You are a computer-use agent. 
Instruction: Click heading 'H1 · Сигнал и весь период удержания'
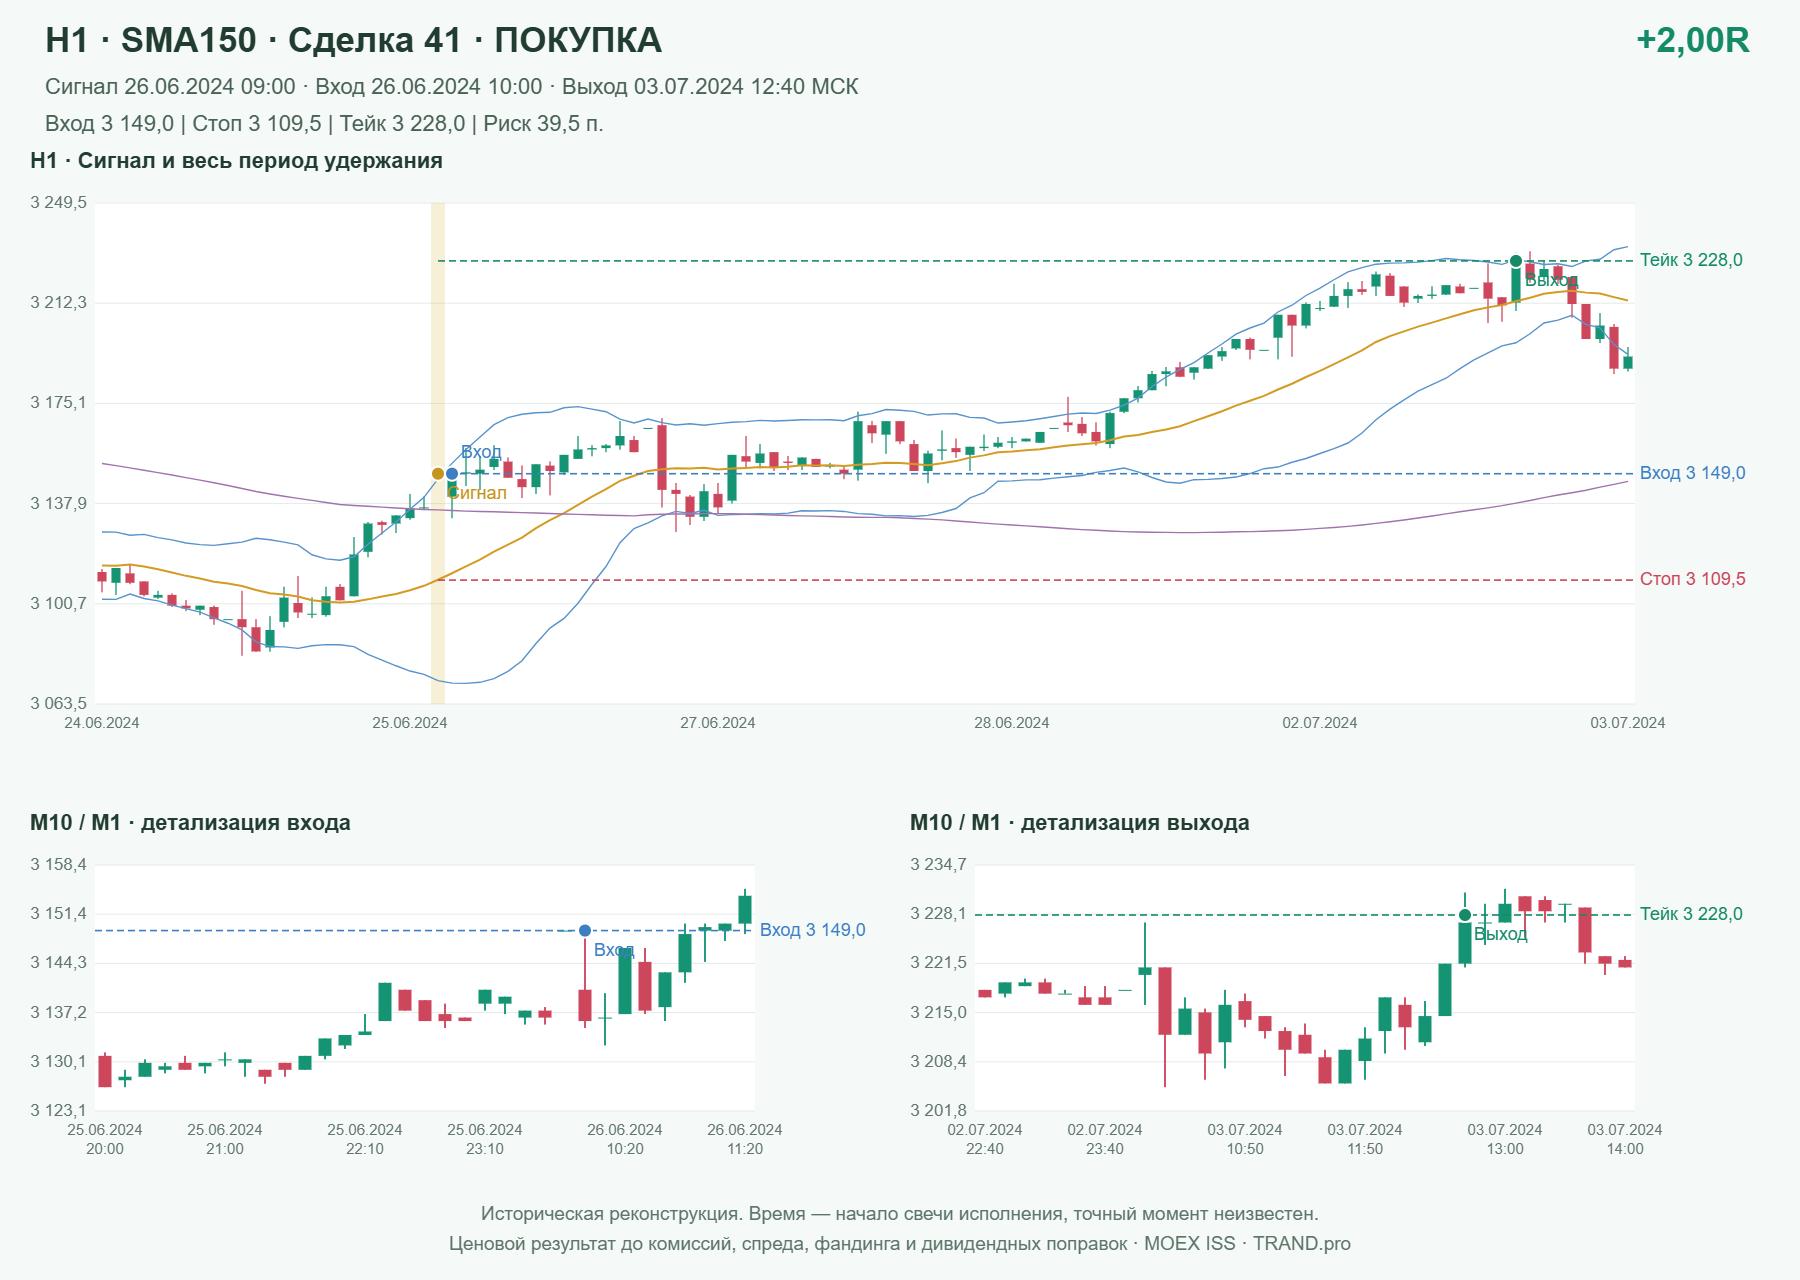pos(236,161)
